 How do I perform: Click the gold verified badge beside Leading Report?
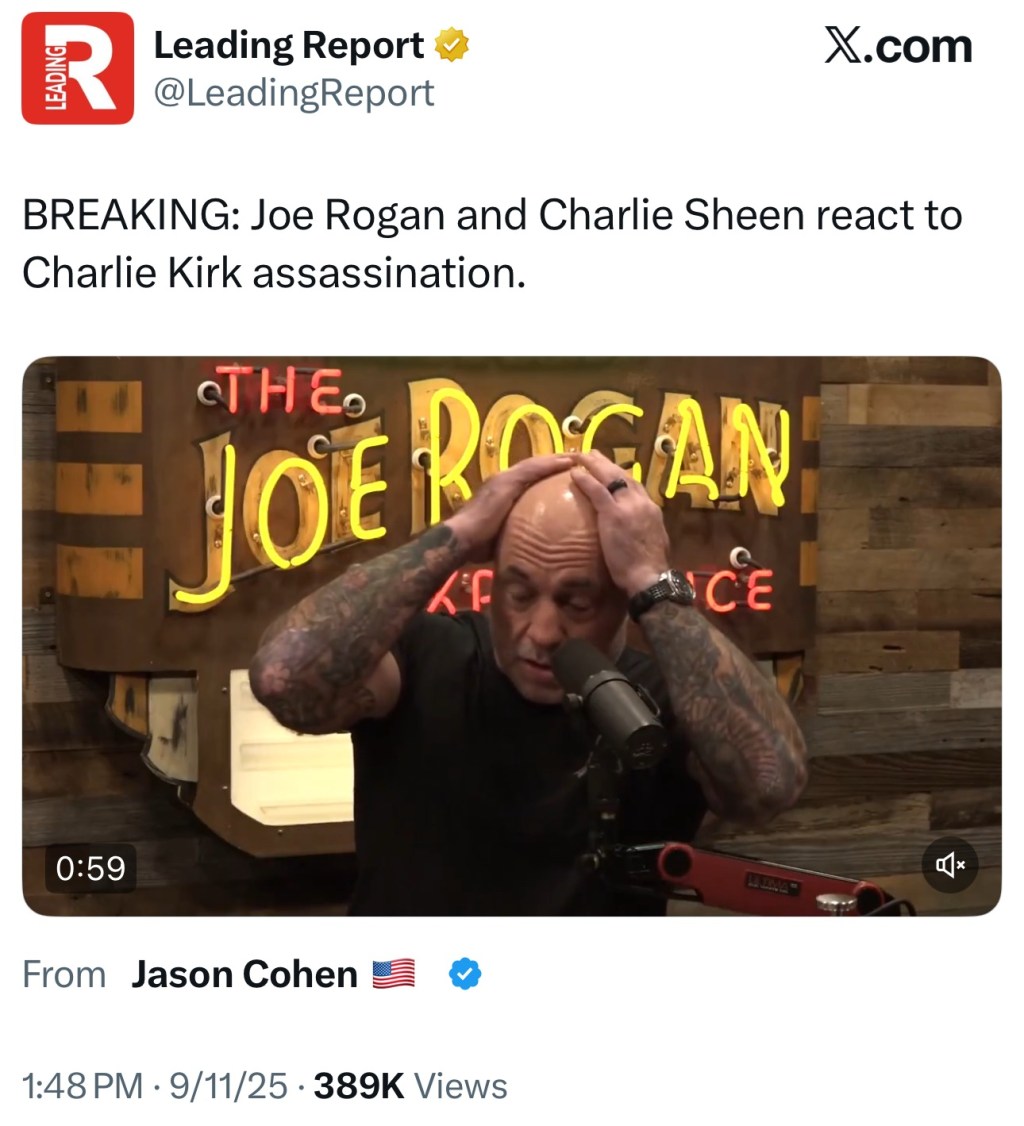(x=452, y=45)
